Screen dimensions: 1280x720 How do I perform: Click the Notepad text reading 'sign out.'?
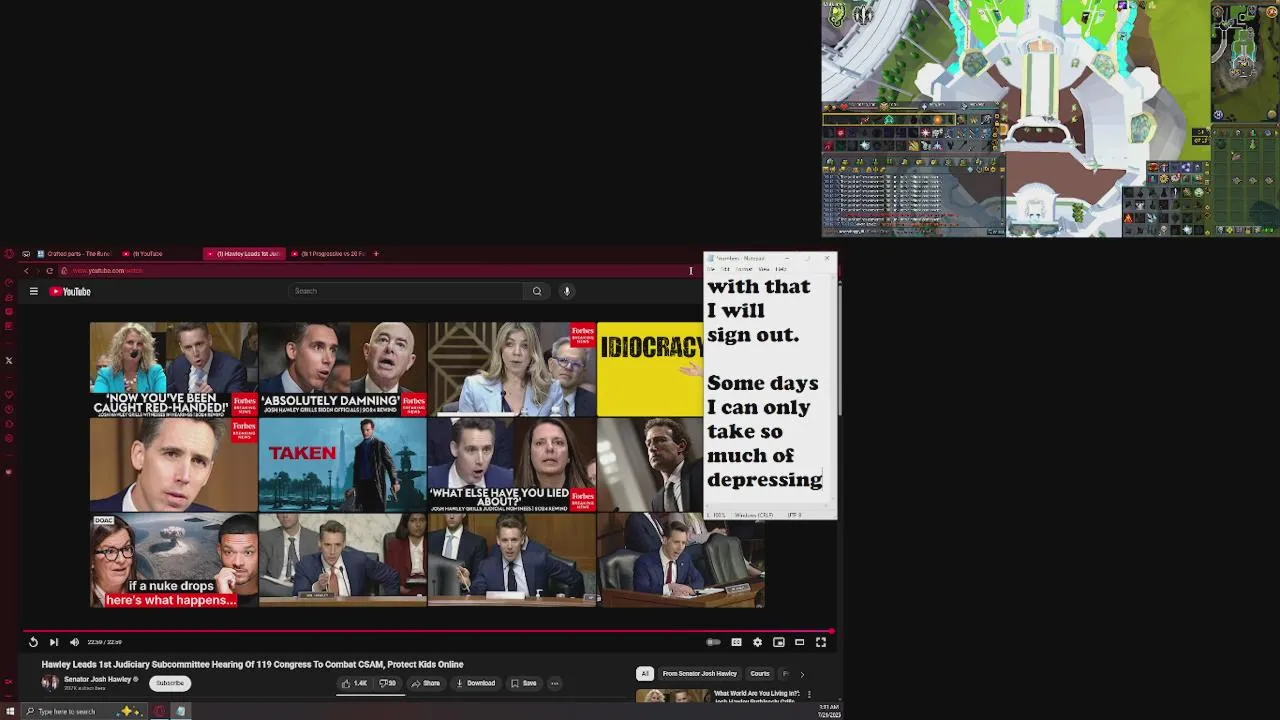(753, 335)
